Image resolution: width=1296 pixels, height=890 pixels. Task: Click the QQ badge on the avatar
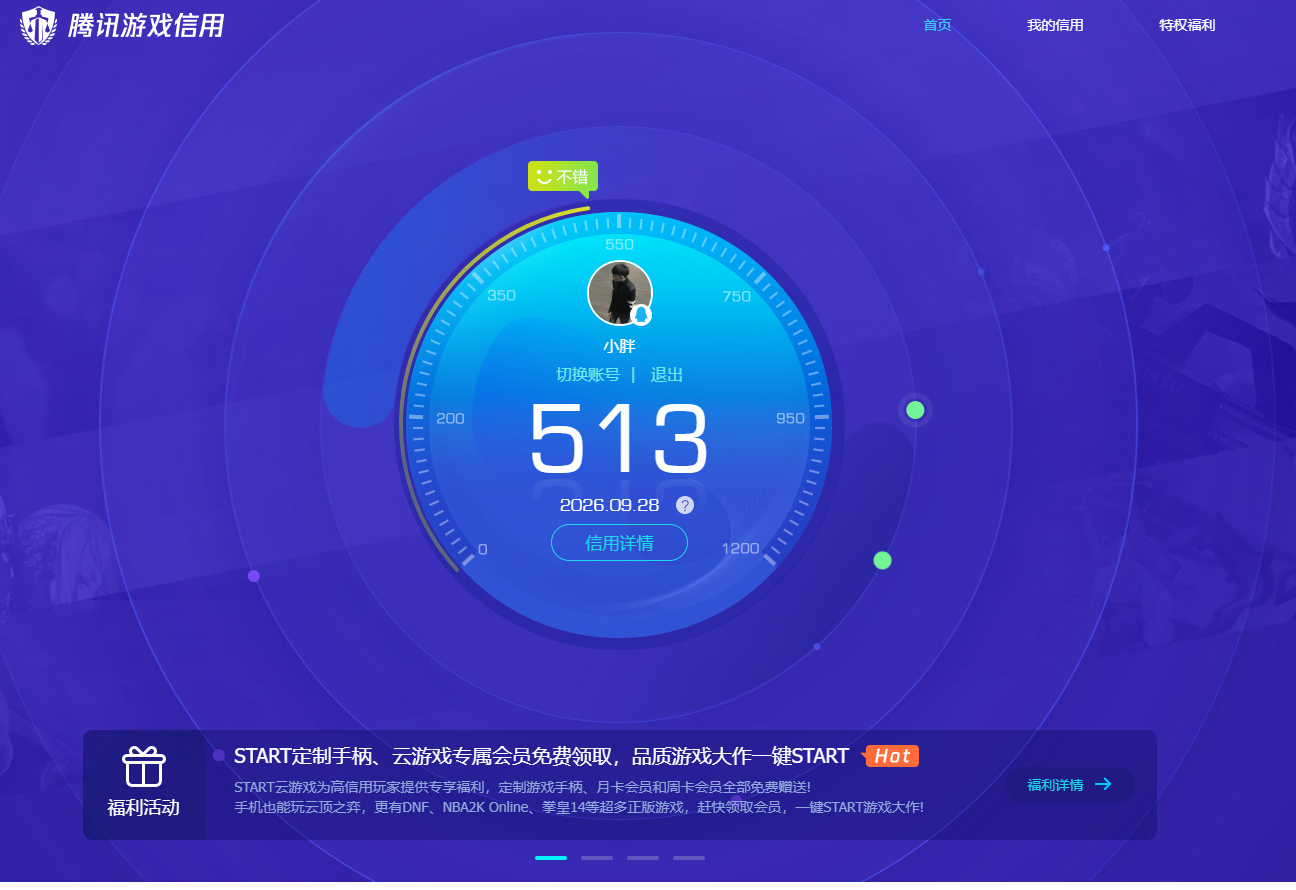pyautogui.click(x=641, y=315)
